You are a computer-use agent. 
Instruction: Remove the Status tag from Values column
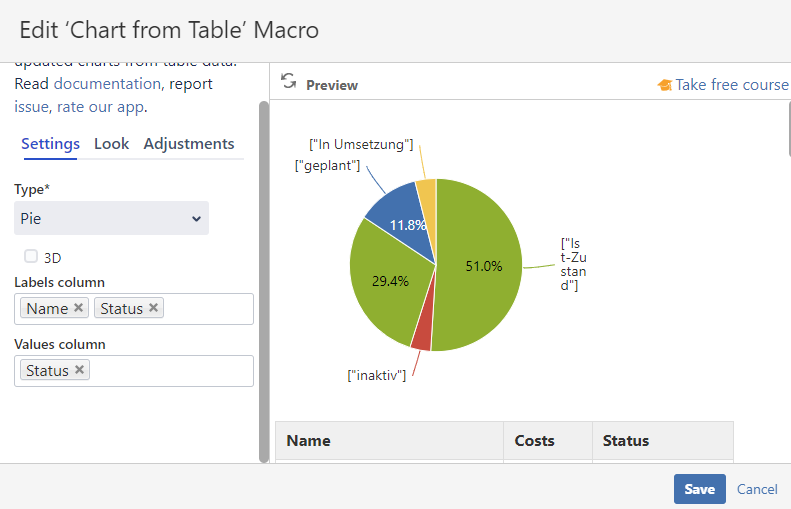pos(80,370)
